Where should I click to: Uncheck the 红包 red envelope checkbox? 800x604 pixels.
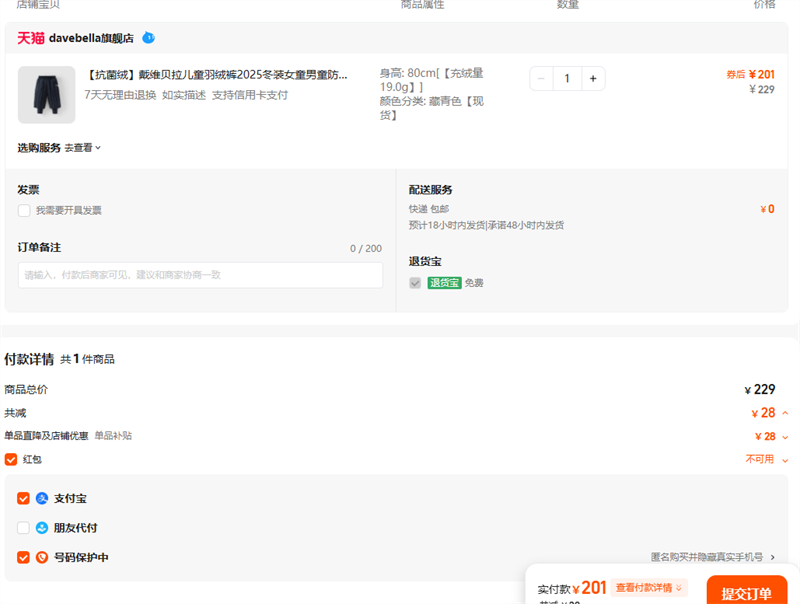coord(11,459)
